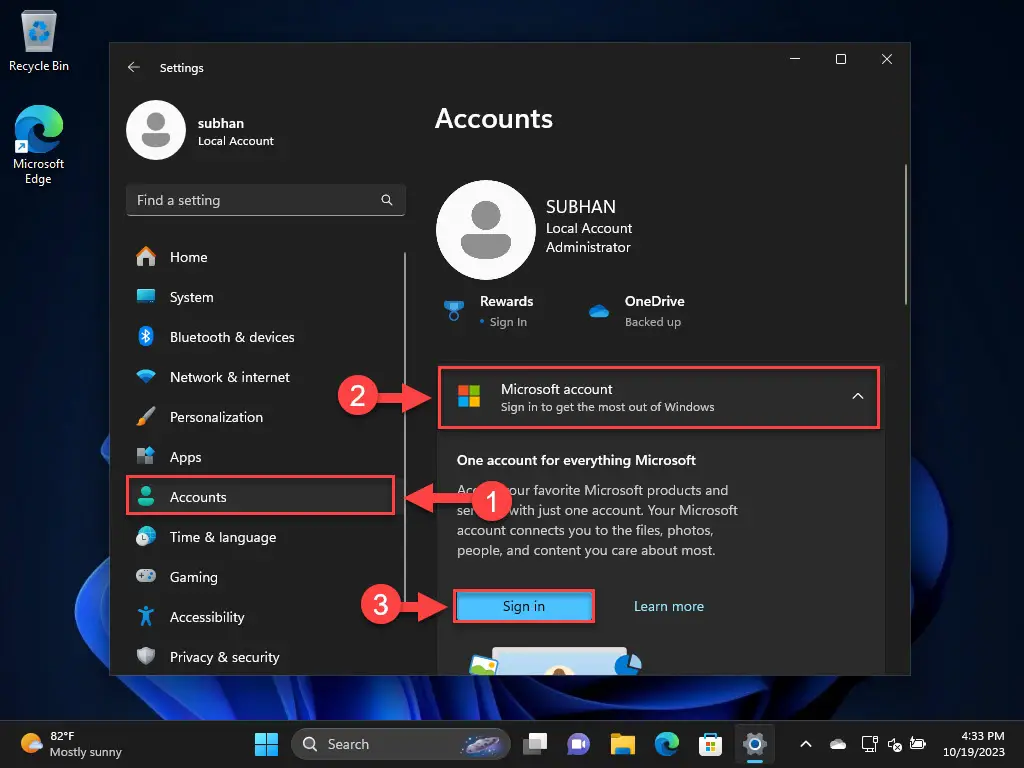The image size is (1024, 768).
Task: Show hidden system tray icons
Action: (806, 744)
